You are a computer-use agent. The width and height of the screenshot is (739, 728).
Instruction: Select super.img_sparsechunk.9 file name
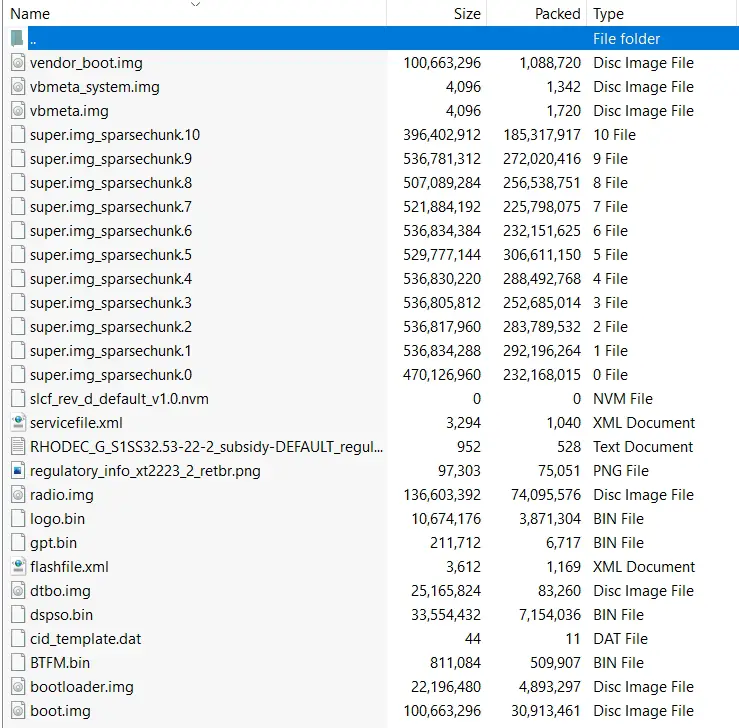[111, 159]
